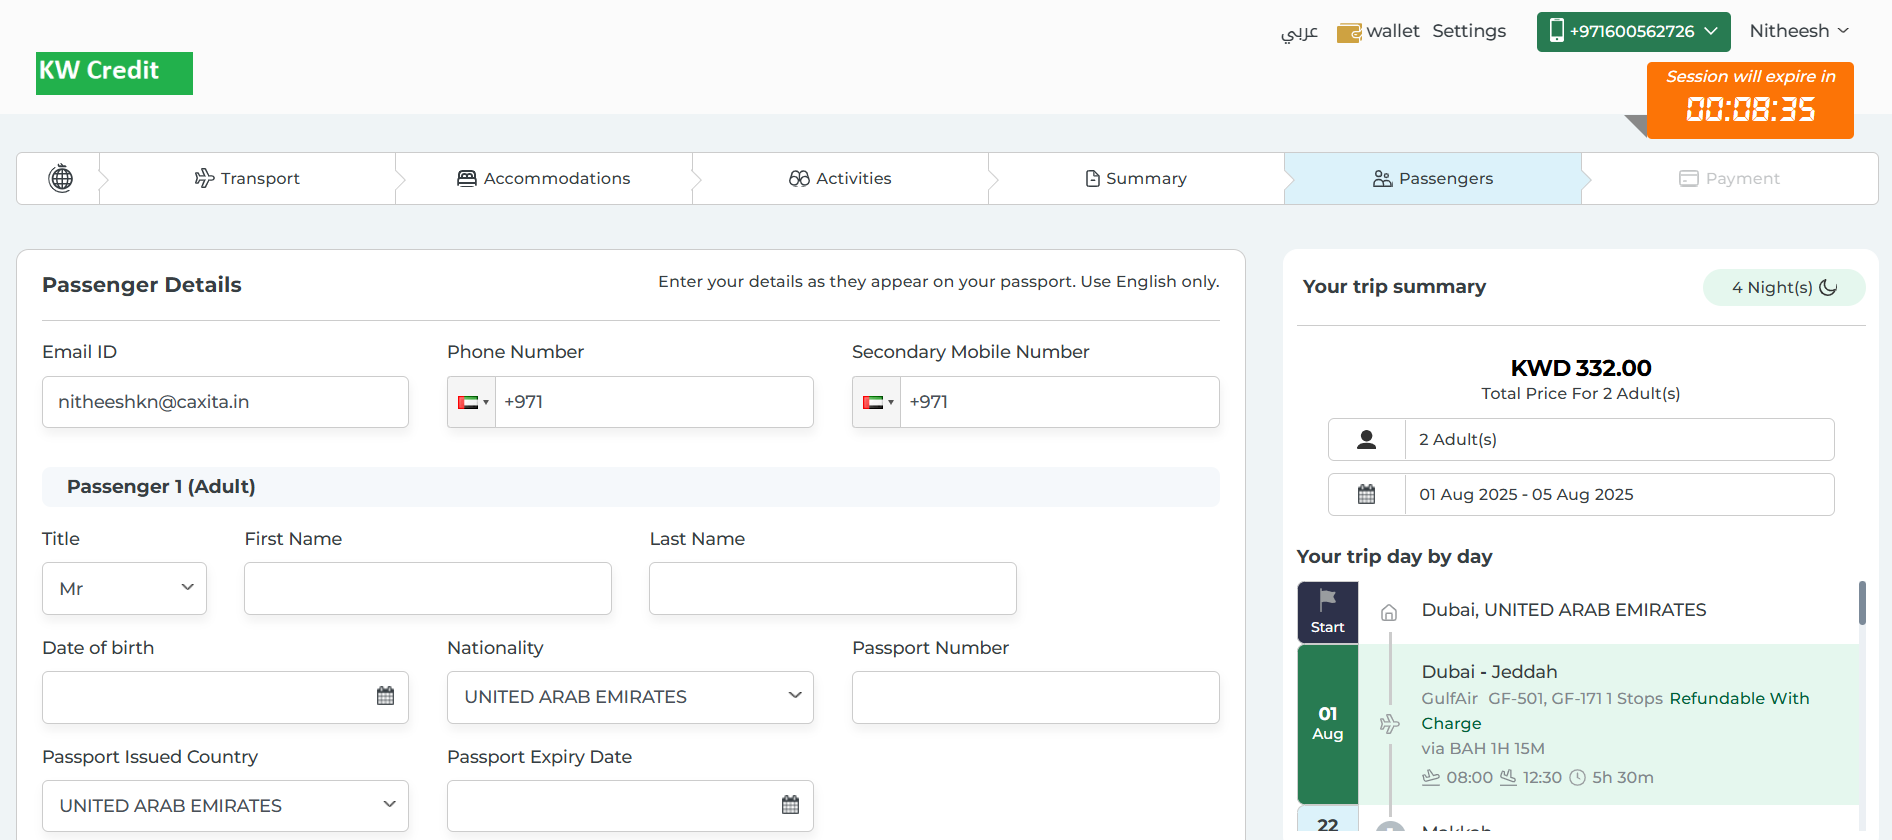Screen dimensions: 1892x840
Task: Go to the Transport step tab
Action: 247,178
